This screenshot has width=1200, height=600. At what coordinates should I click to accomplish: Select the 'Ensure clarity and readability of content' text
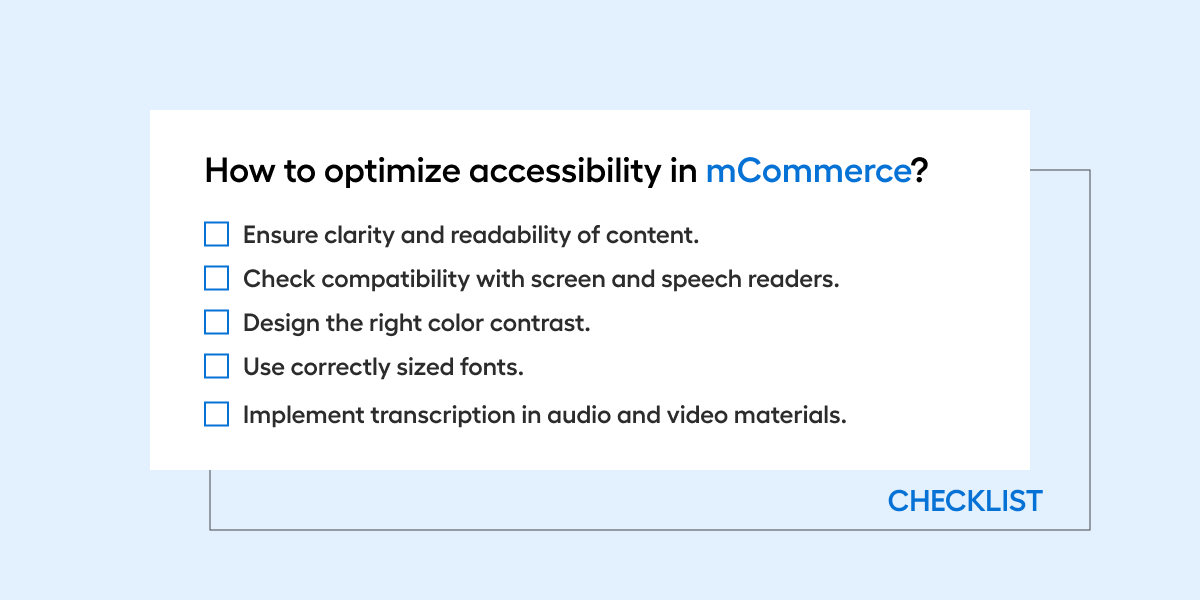coord(471,235)
